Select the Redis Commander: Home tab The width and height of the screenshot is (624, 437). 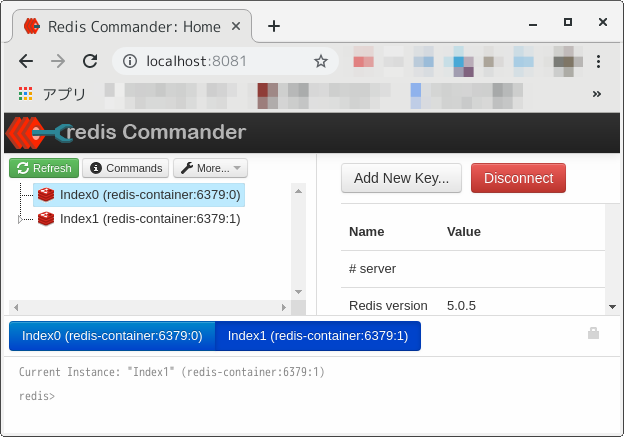click(133, 26)
